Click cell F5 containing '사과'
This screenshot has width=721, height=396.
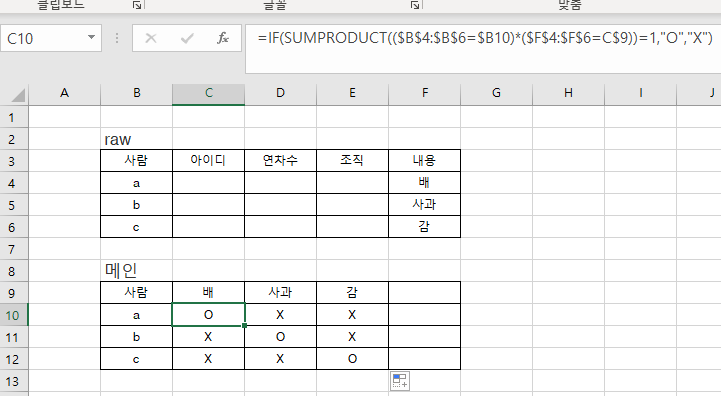click(x=424, y=205)
